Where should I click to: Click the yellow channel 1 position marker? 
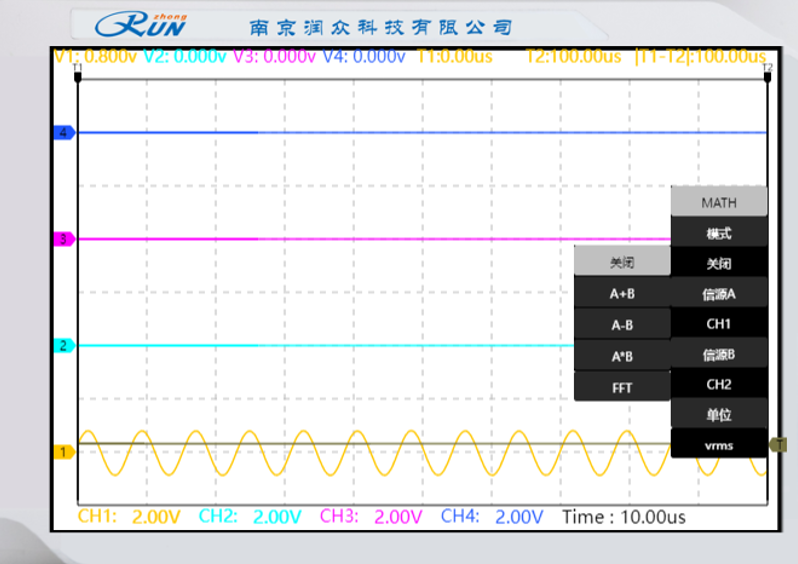tap(63, 452)
